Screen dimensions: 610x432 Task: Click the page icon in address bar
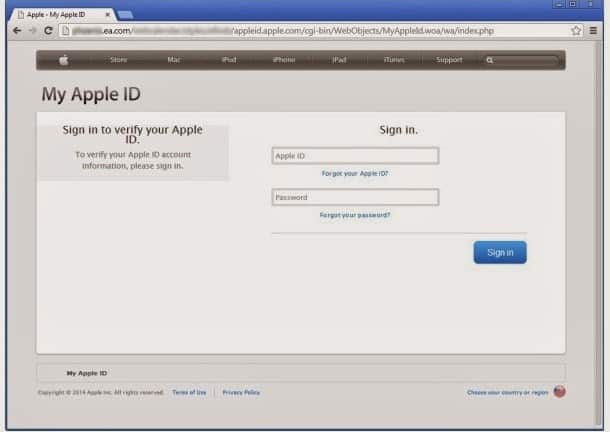65,30
